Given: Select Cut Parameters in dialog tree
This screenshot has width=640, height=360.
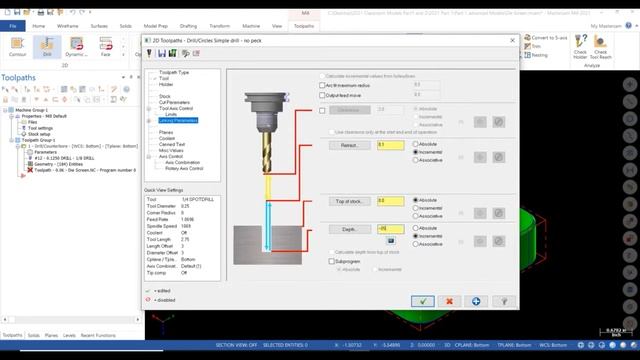Looking at the screenshot, I should pyautogui.click(x=174, y=102).
